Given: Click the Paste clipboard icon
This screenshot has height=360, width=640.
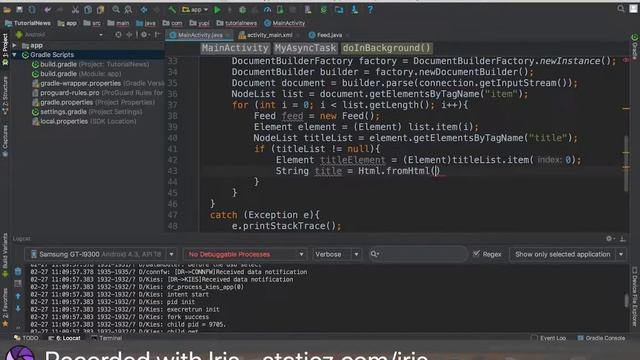Looking at the screenshot, I should pos(100,9).
